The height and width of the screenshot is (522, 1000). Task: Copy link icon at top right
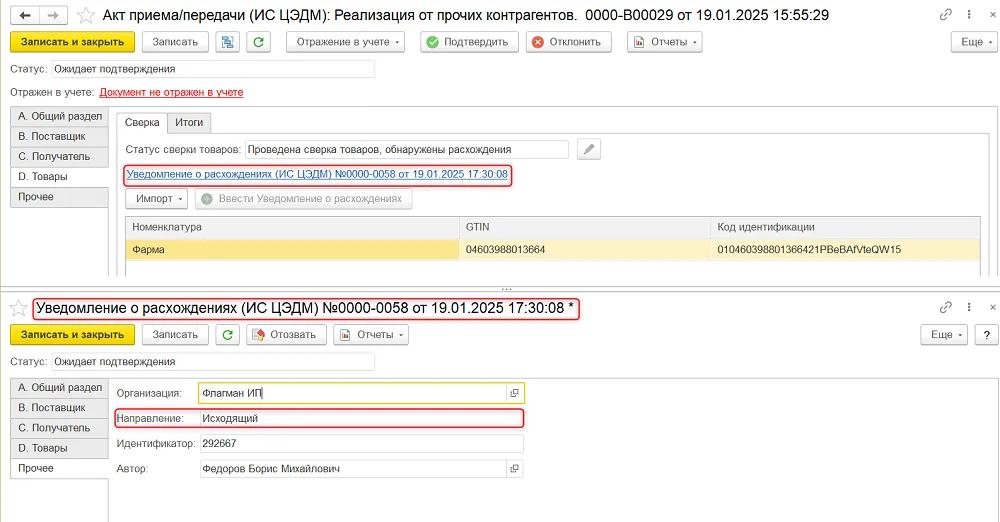click(x=946, y=14)
